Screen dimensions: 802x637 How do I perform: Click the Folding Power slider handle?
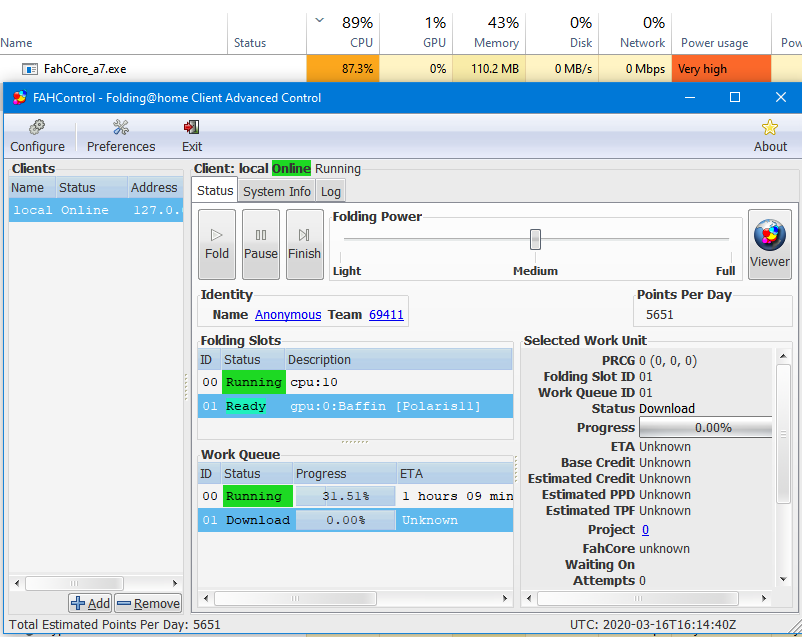pos(536,239)
